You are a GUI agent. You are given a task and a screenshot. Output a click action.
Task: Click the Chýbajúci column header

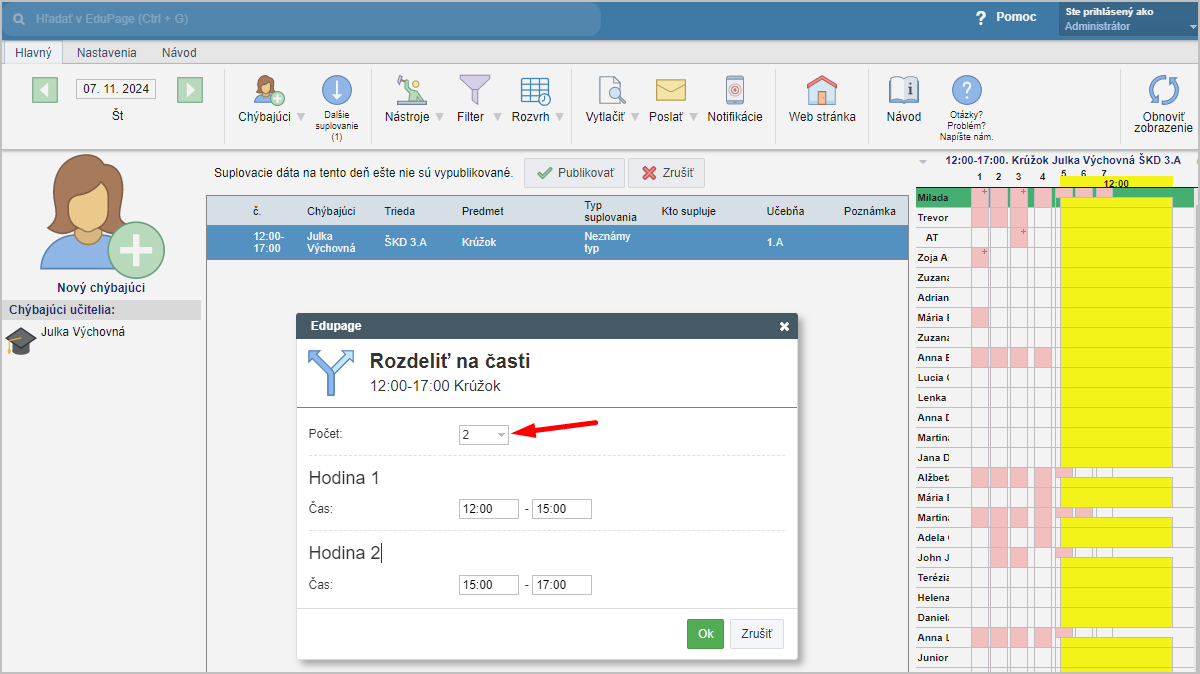[x=331, y=211]
